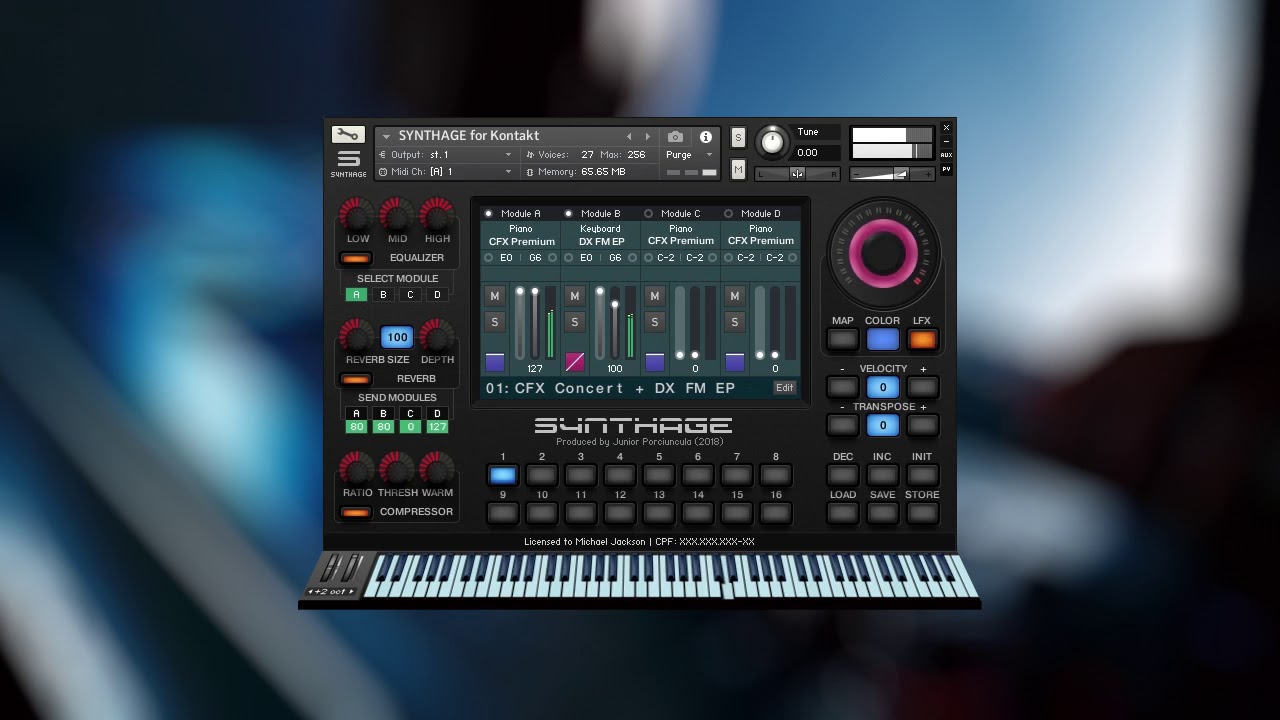Mute Module A with its M button
This screenshot has width=1280, height=720.
click(494, 296)
